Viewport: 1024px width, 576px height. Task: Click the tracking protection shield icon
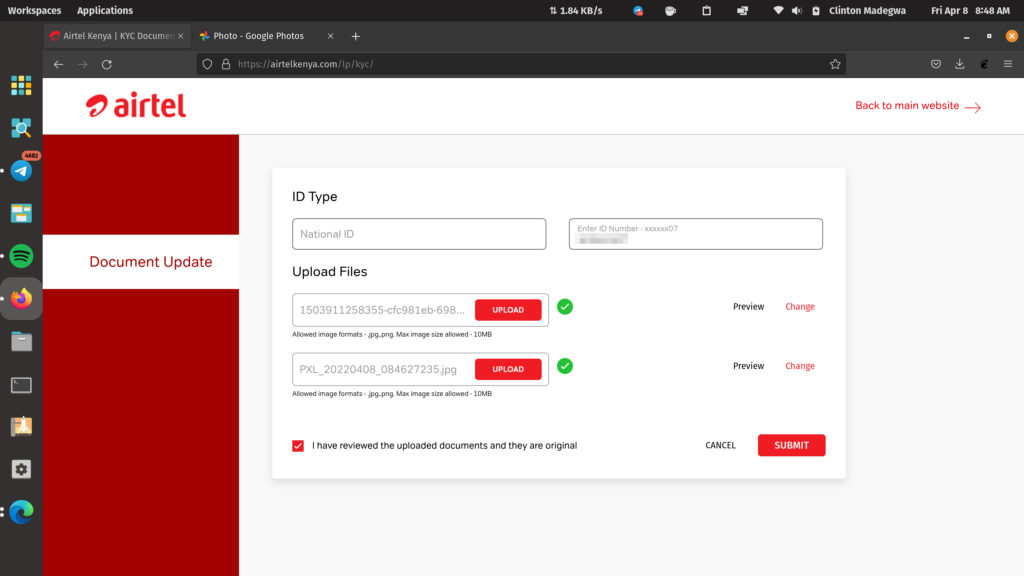[x=207, y=64]
